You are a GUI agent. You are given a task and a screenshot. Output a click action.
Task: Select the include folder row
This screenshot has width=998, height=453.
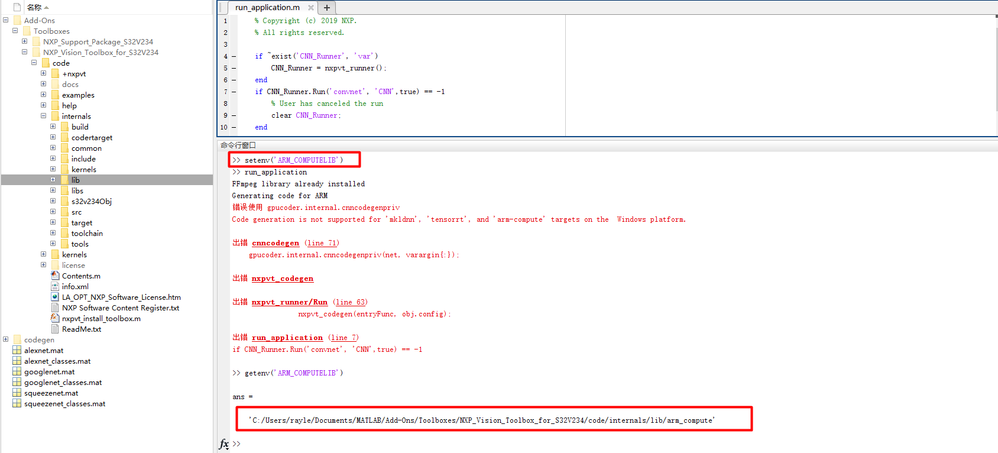[x=106, y=158]
